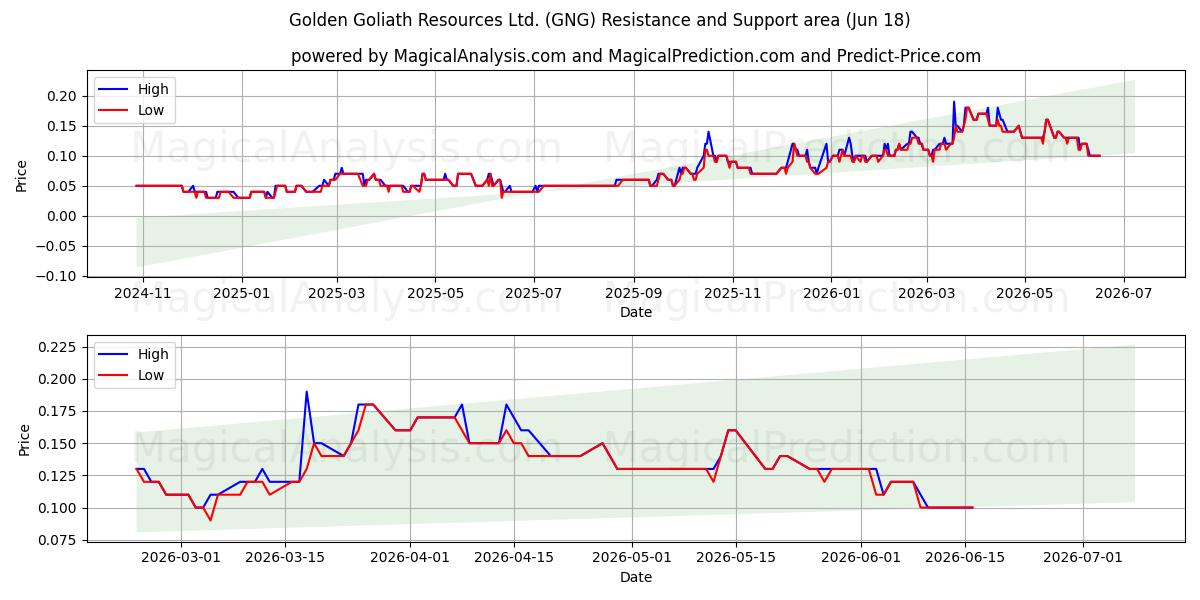The image size is (1200, 600).
Task: Click the '2026-04-15' x-axis label
Action: pyautogui.click(x=514, y=558)
